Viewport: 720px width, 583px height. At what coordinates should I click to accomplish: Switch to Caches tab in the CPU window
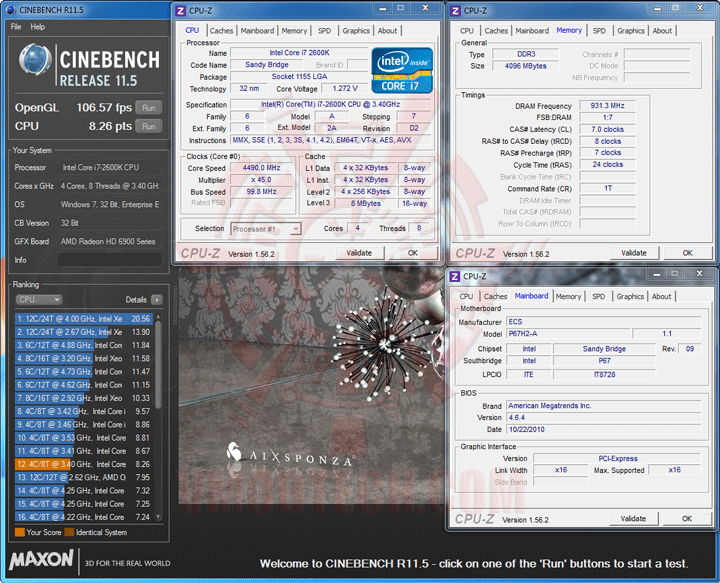(x=221, y=31)
